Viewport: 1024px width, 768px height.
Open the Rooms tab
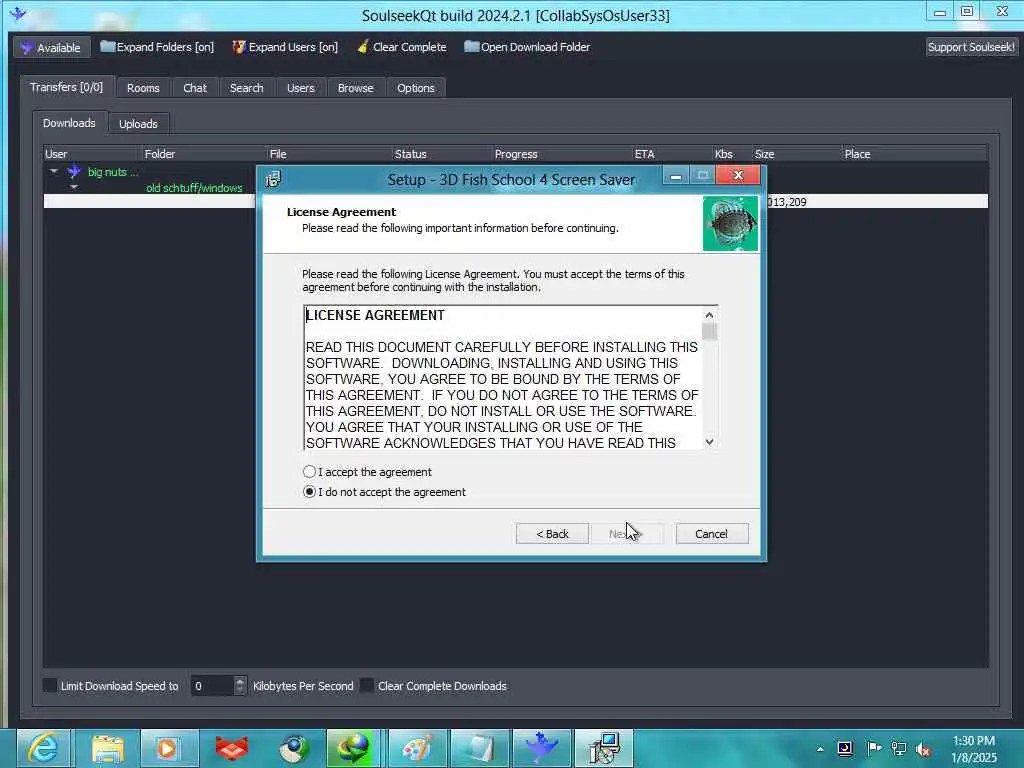[x=143, y=88]
